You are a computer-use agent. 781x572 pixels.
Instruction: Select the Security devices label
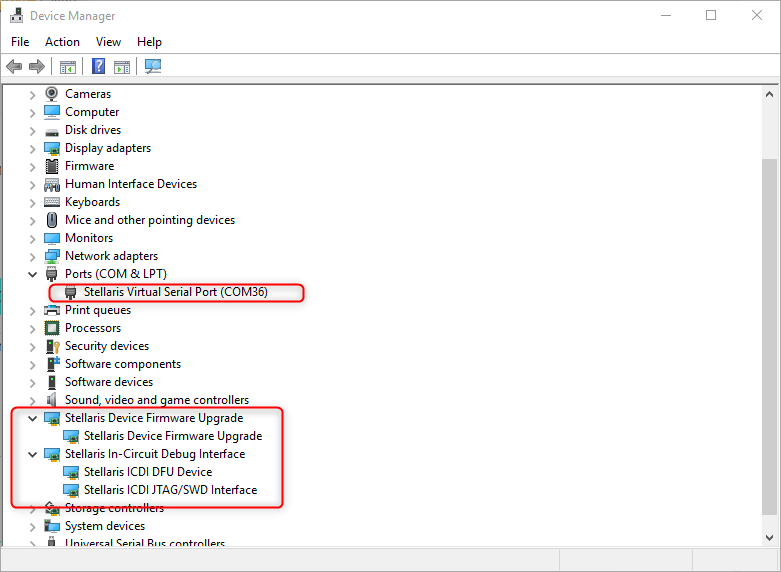(107, 346)
